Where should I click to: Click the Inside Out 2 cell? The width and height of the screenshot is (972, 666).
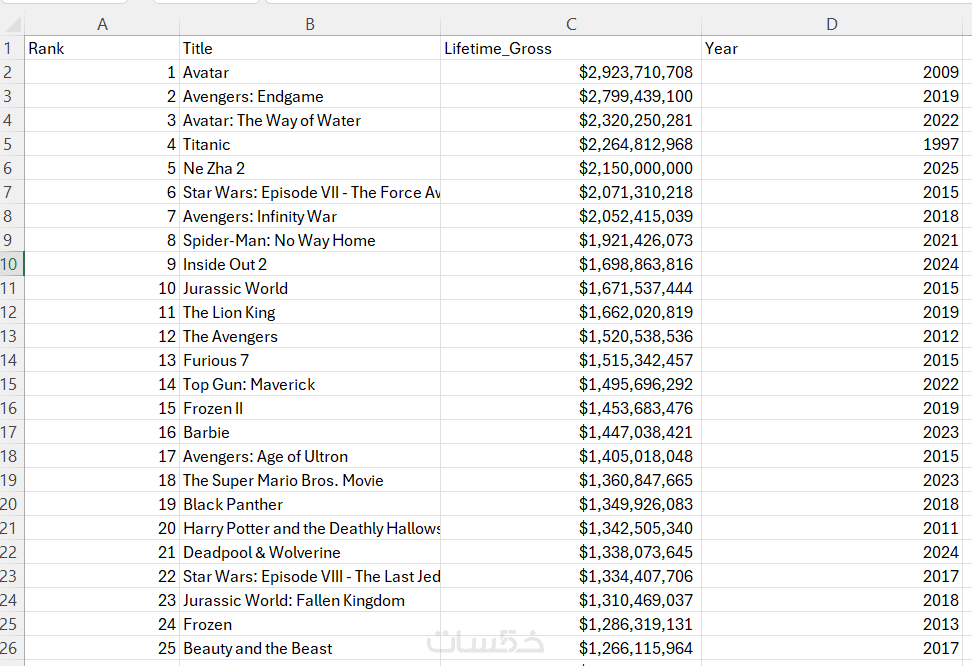click(310, 264)
